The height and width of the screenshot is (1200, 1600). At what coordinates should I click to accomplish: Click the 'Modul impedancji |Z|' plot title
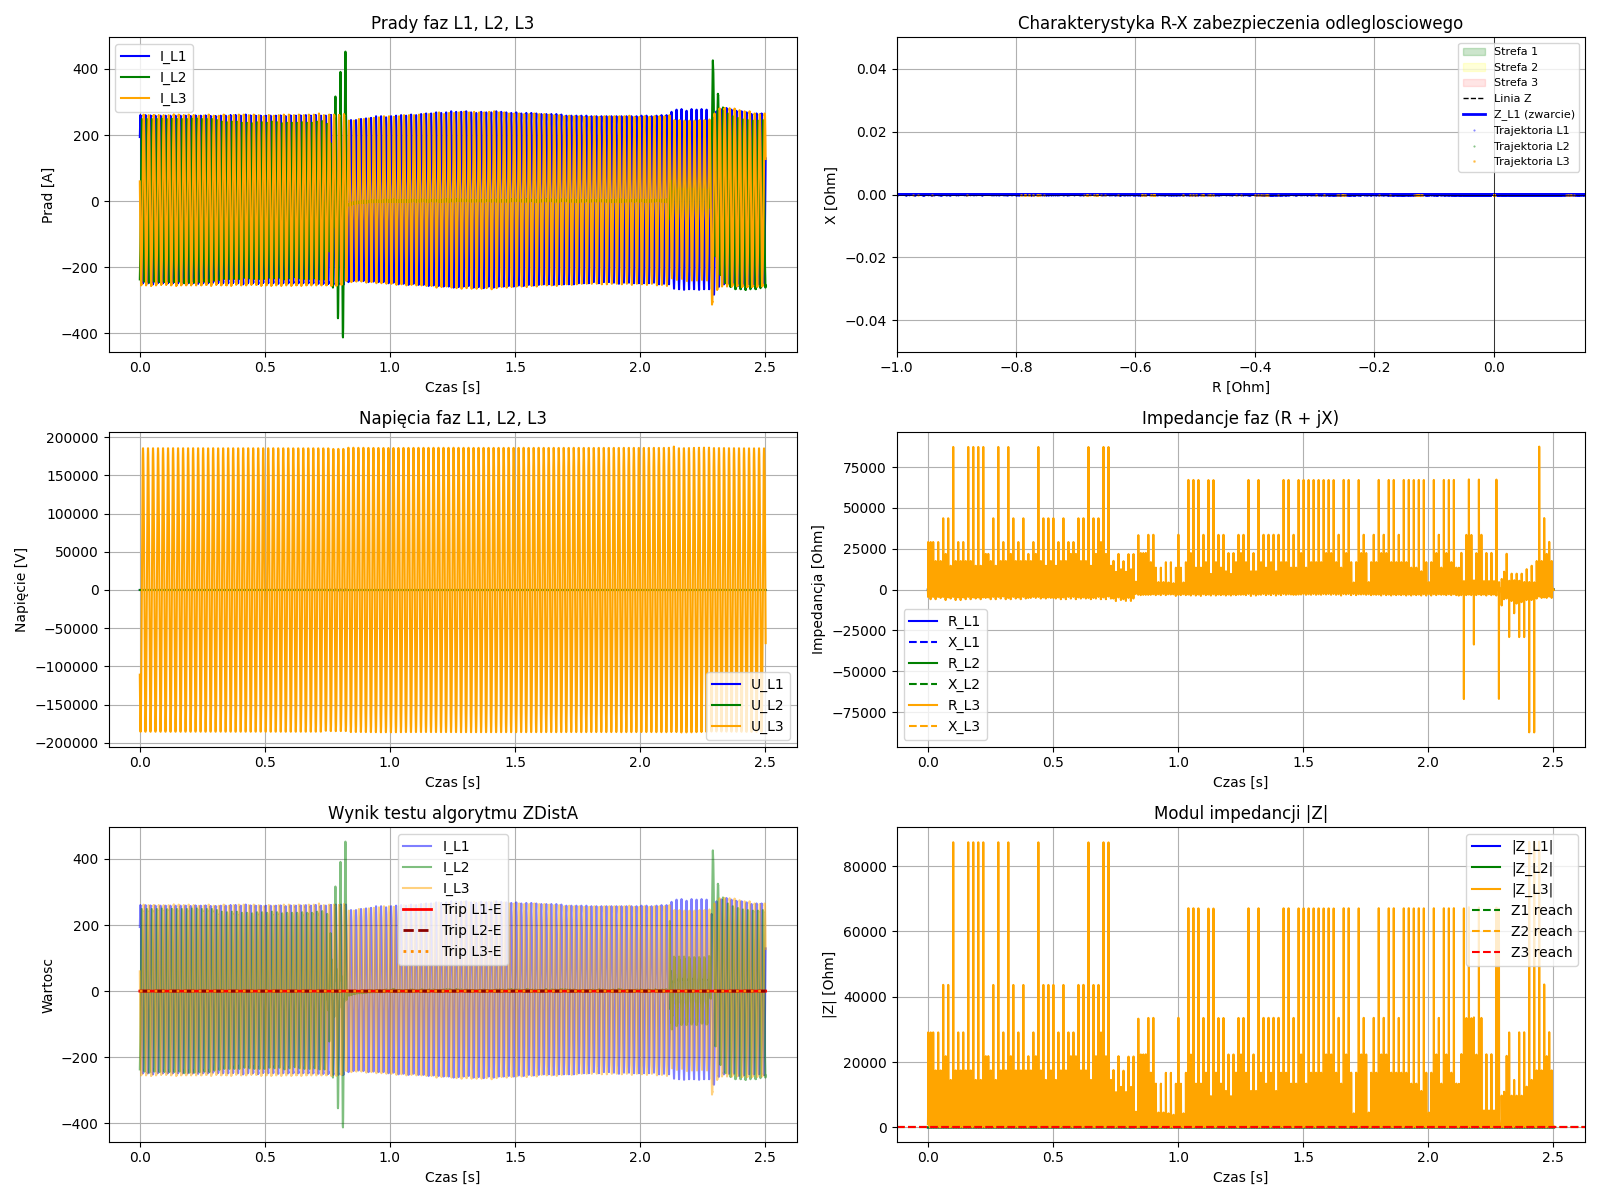[x=1240, y=813]
